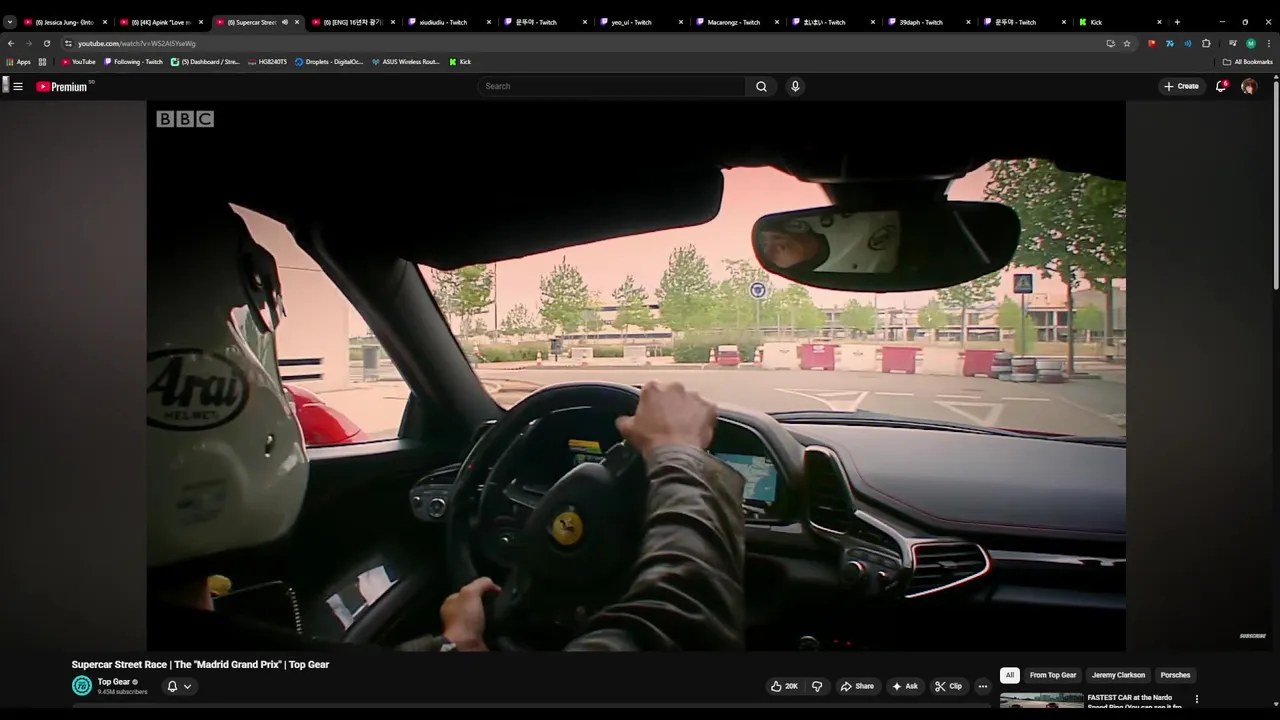This screenshot has height=720, width=1280.
Task: Open the YouTube bookmark
Action: (x=78, y=62)
